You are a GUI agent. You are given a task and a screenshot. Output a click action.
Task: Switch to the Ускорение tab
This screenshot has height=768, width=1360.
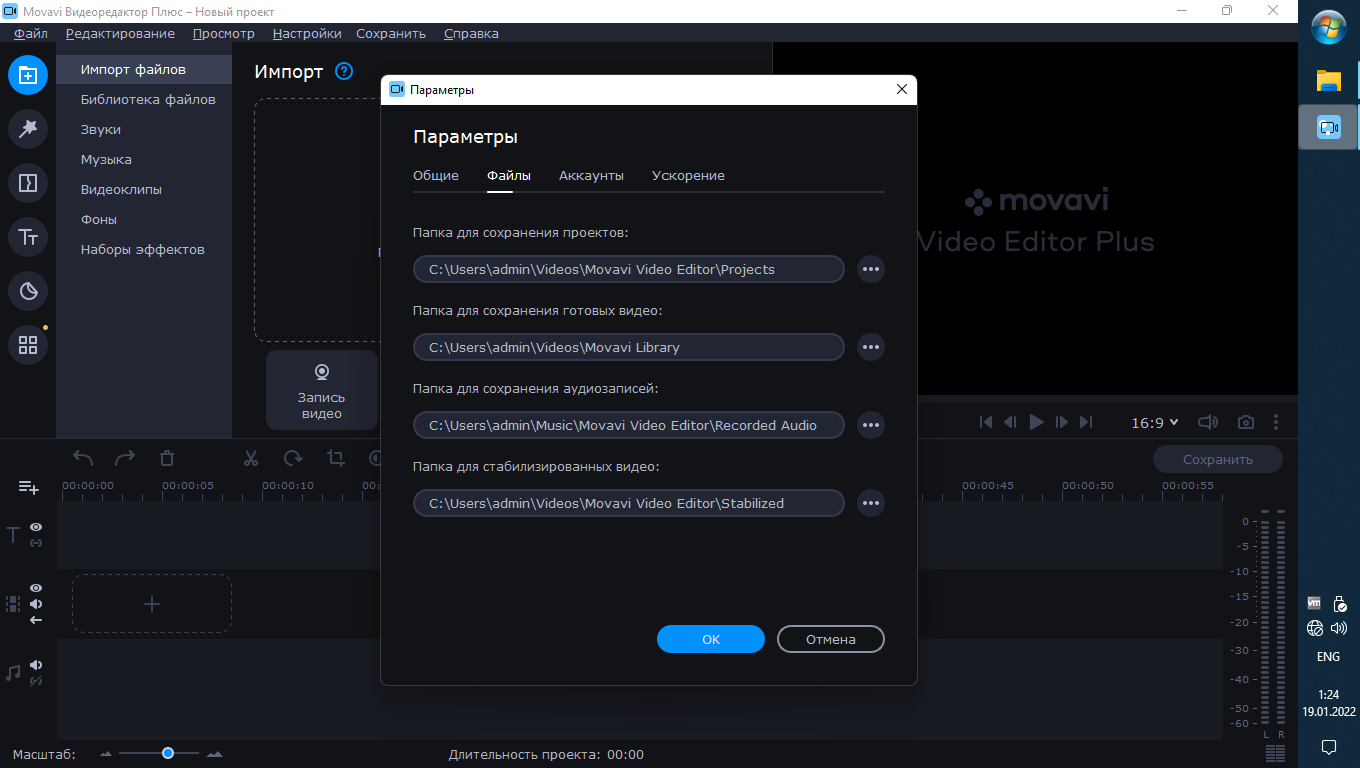[688, 176]
